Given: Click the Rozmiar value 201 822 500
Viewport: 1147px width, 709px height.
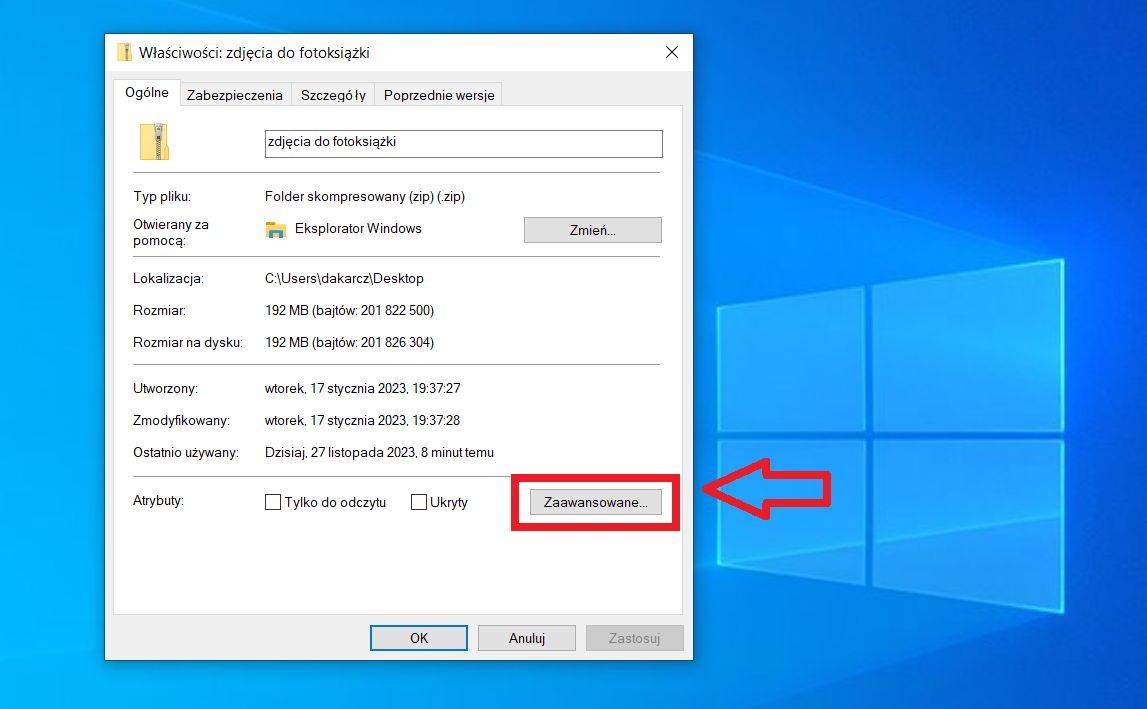Looking at the screenshot, I should (350, 310).
